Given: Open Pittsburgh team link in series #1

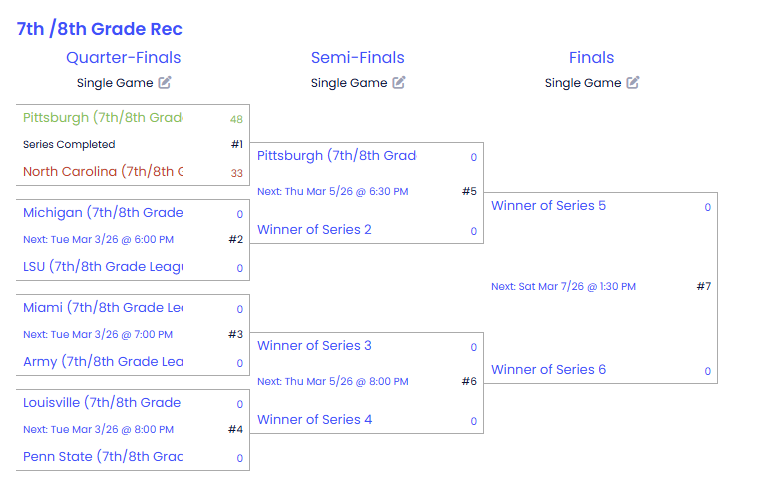Looking at the screenshot, I should pos(102,118).
